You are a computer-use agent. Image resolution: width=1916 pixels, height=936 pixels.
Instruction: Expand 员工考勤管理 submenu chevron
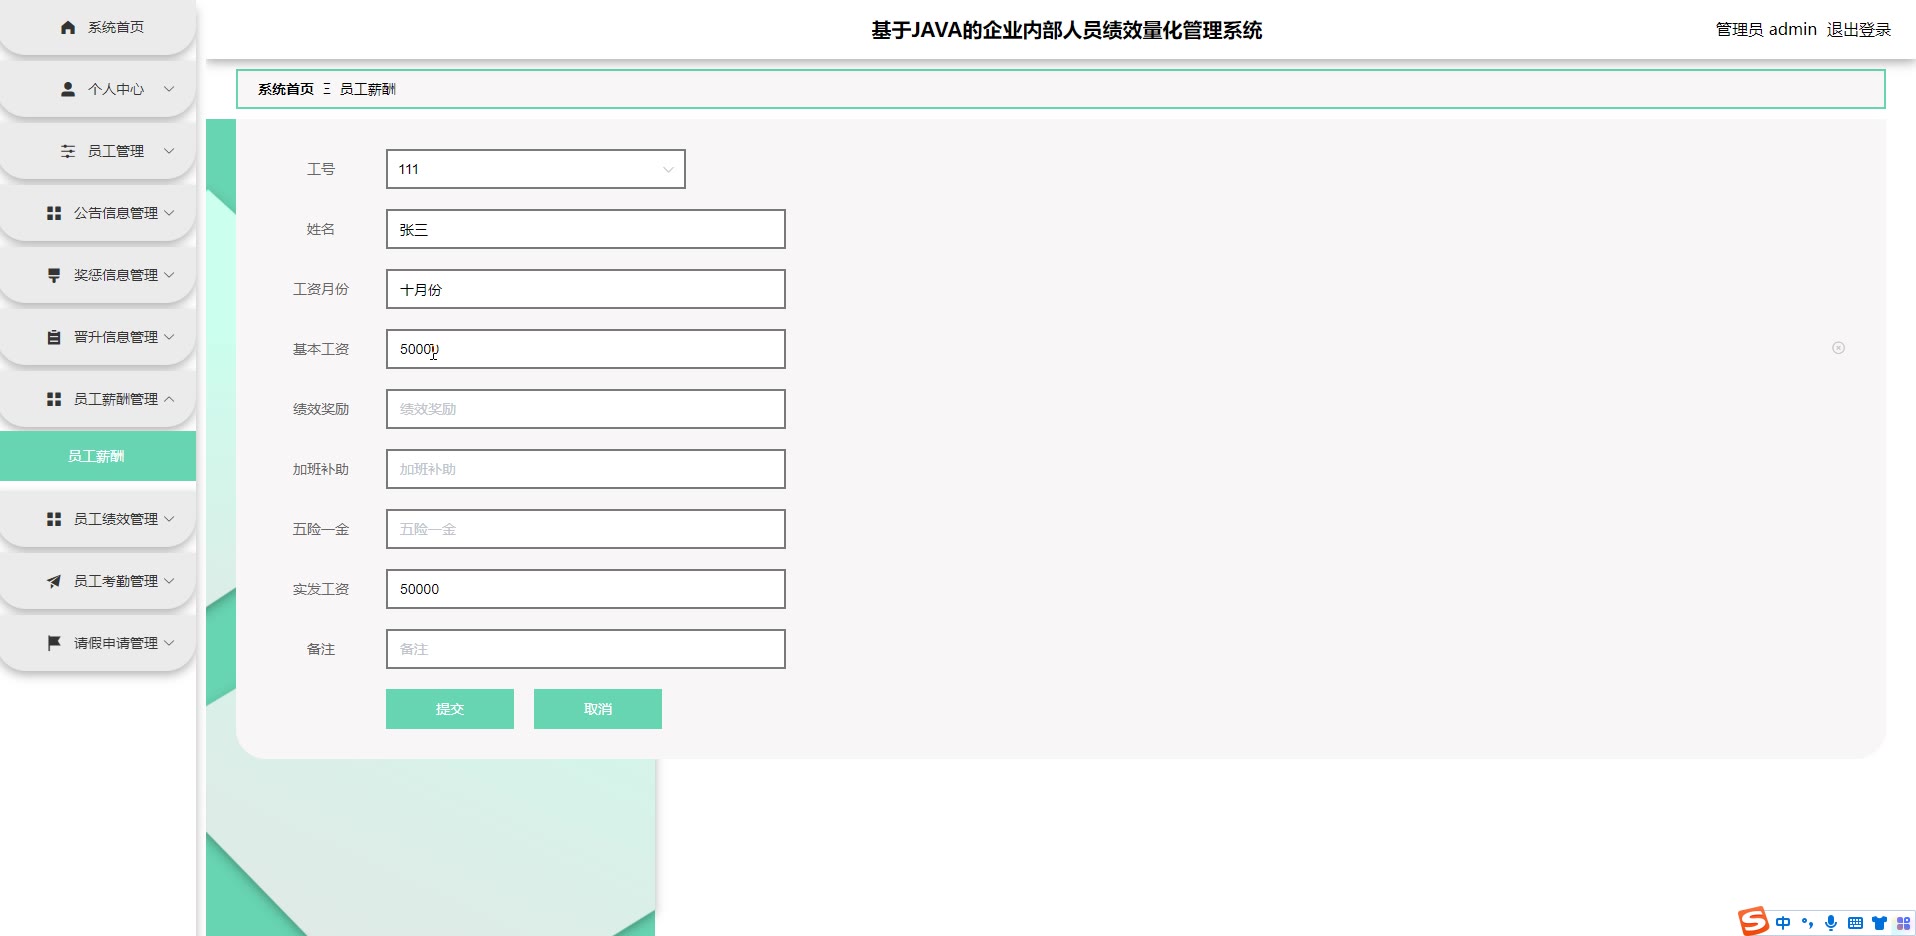[x=169, y=581]
